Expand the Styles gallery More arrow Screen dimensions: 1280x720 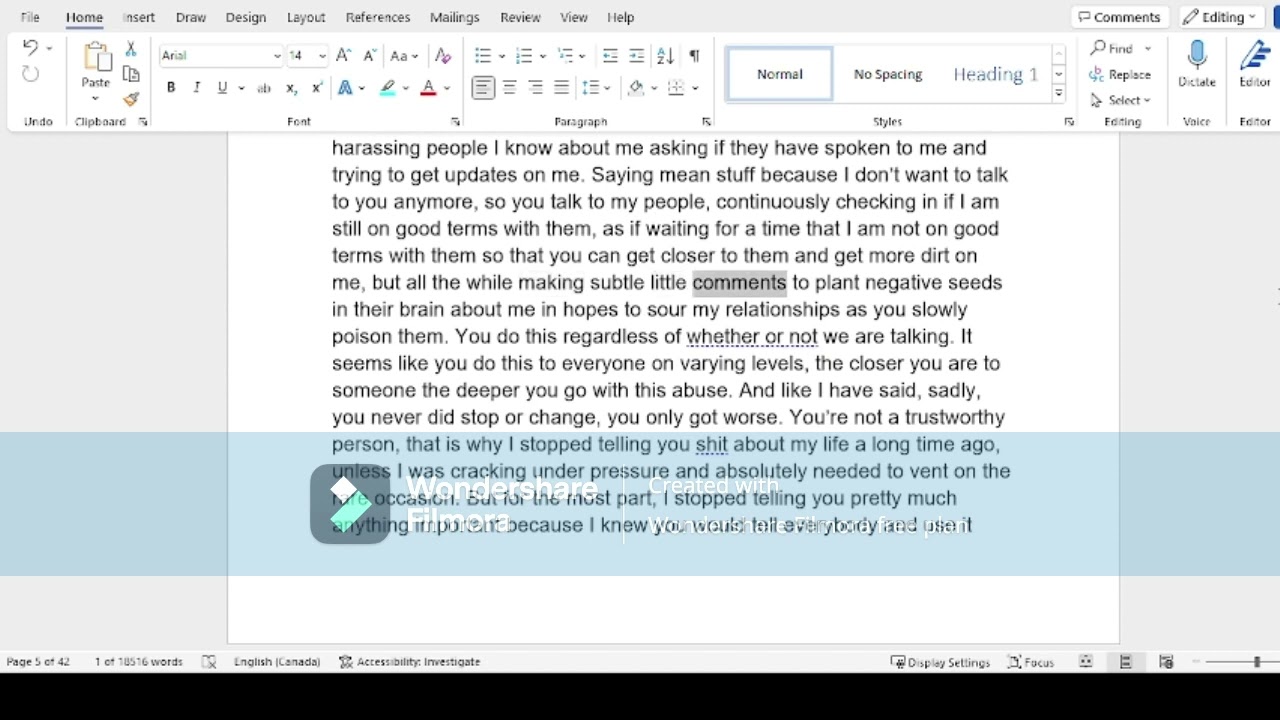[1058, 94]
